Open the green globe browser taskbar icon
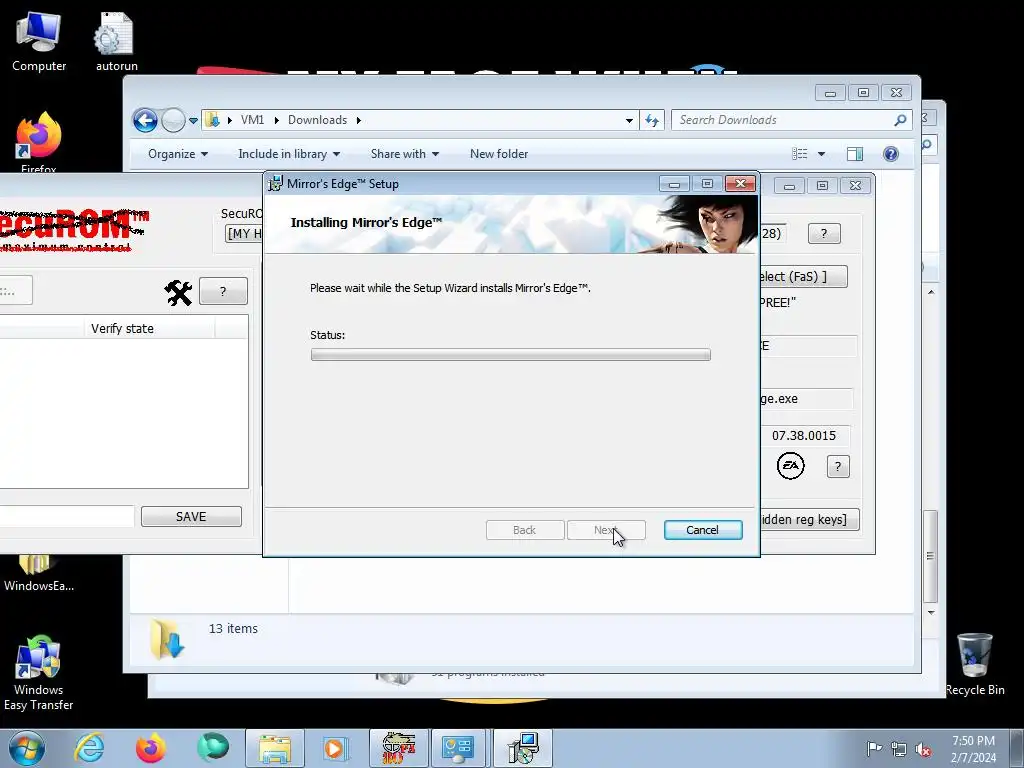Image resolution: width=1024 pixels, height=768 pixels. click(x=212, y=748)
